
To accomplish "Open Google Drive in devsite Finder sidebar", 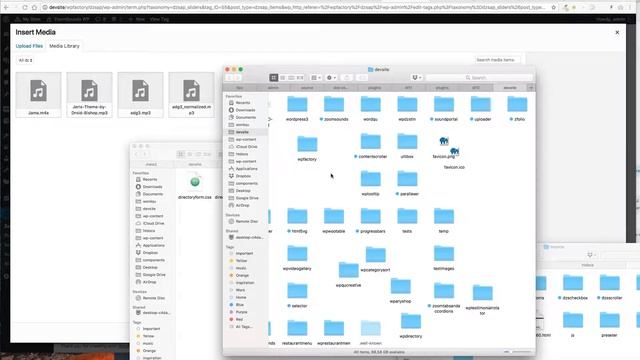I will [247, 198].
